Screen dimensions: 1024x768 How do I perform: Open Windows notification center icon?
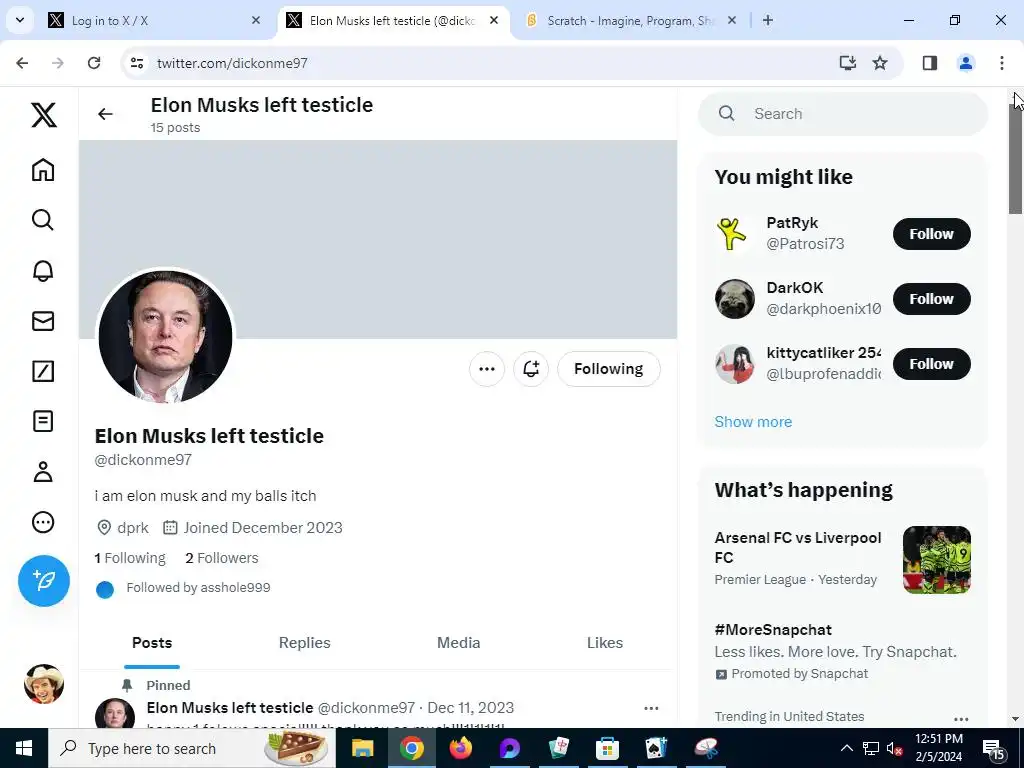click(993, 748)
